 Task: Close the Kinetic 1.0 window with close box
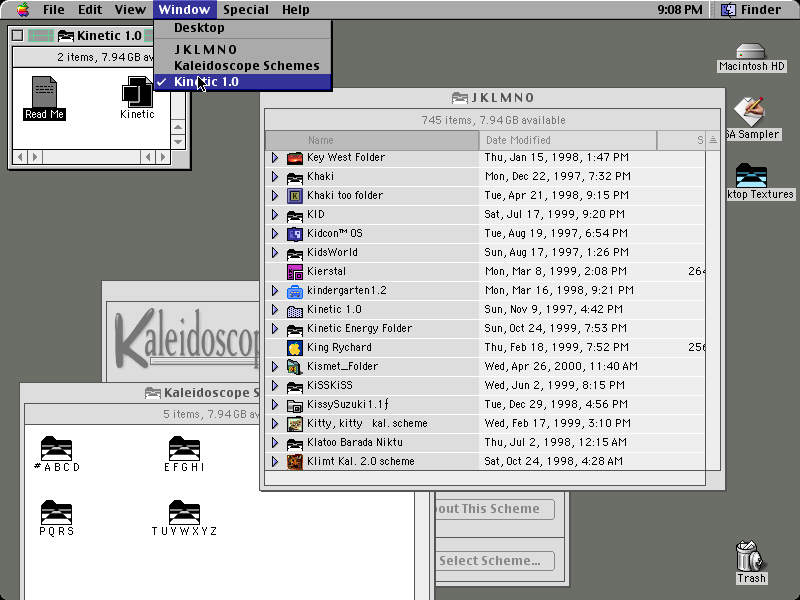click(17, 36)
